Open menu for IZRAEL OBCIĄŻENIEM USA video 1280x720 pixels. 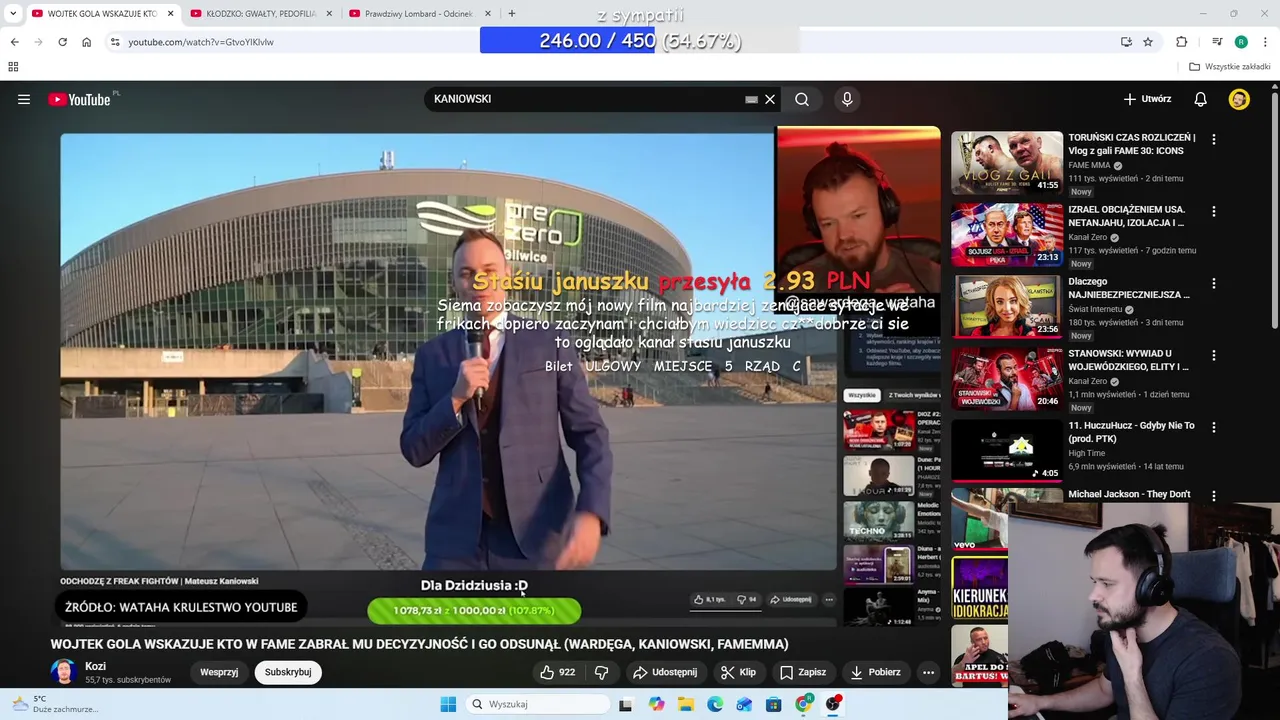[x=1213, y=212]
